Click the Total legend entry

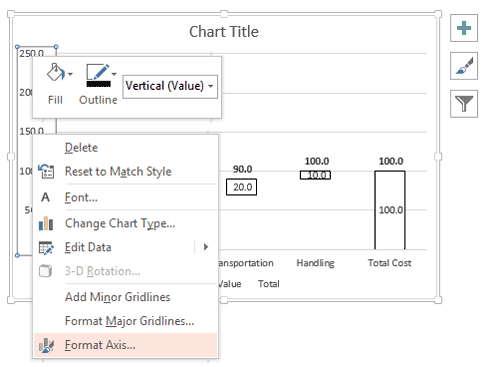269,284
